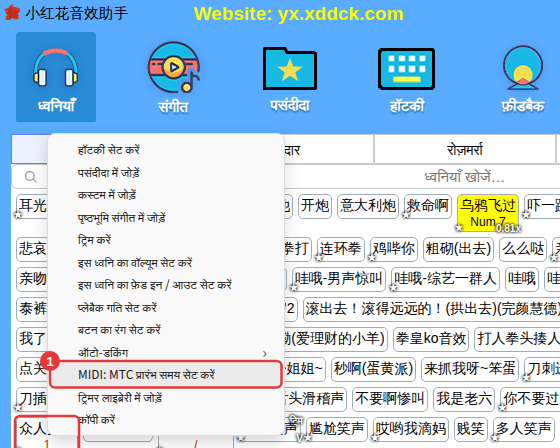Play the 救命啊 sound button

pos(428,206)
